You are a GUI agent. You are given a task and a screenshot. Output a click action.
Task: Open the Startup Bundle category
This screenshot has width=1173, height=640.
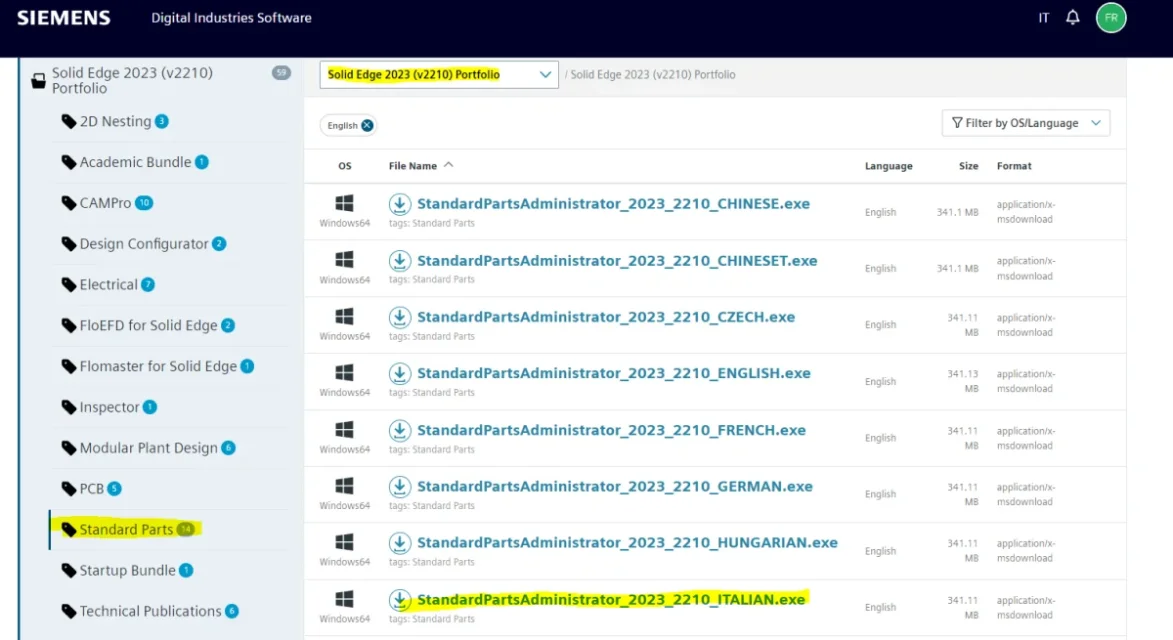127,570
